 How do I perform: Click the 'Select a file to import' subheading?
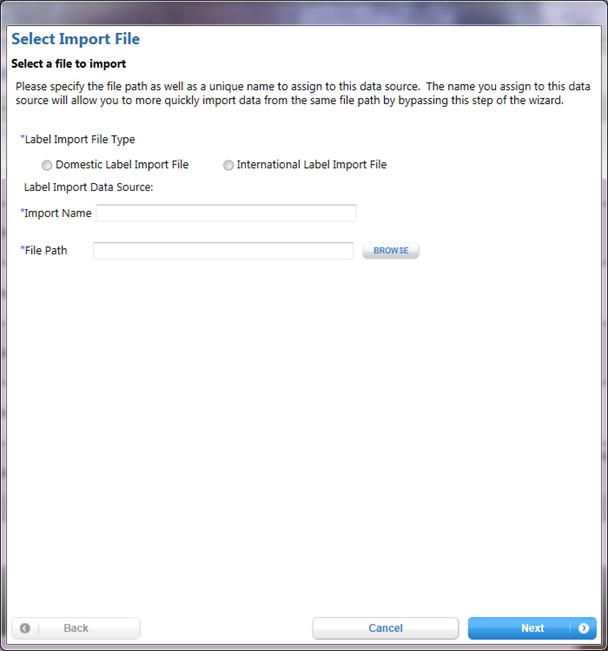(69, 64)
